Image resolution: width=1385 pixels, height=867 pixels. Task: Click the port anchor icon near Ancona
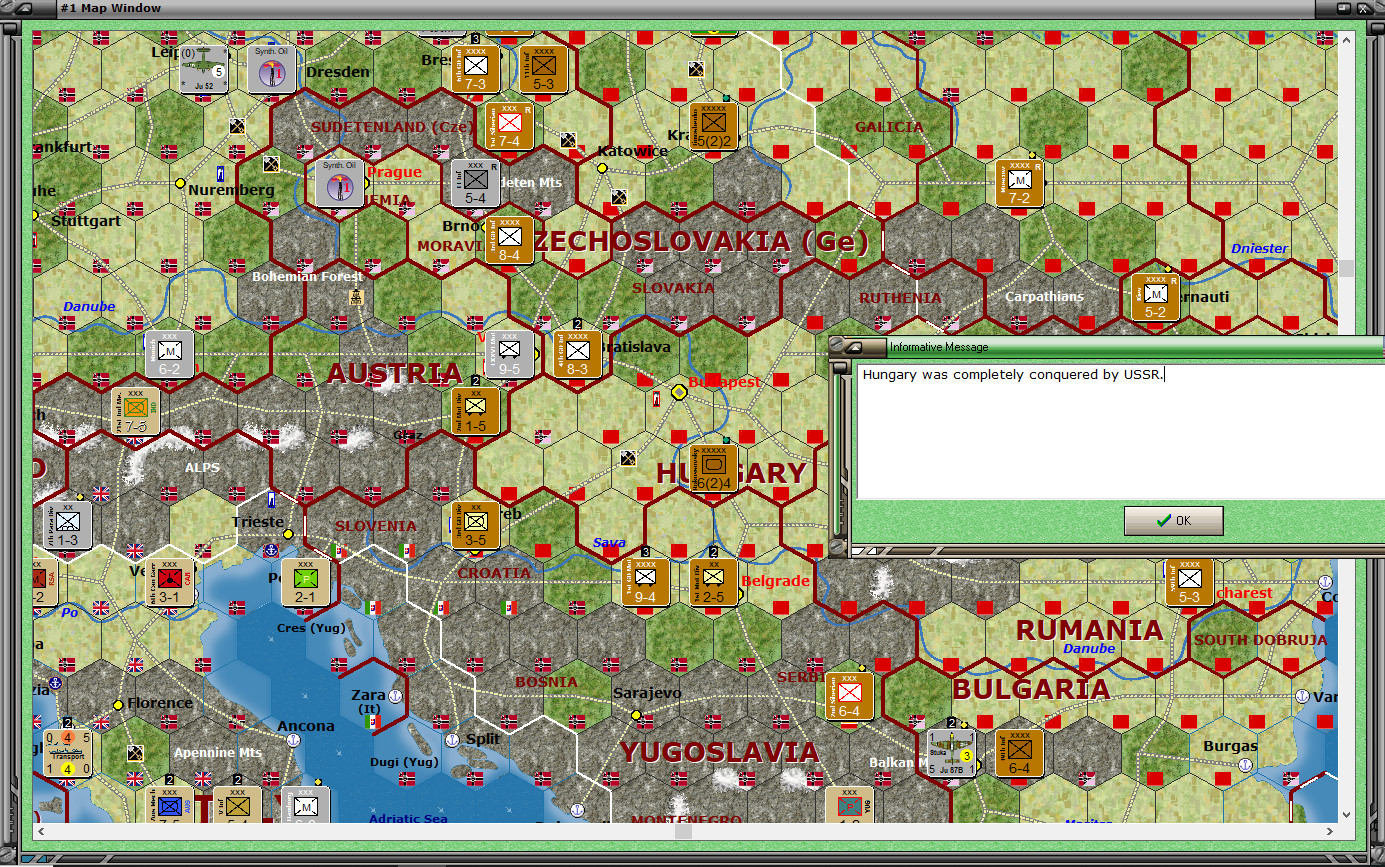pyautogui.click(x=292, y=739)
